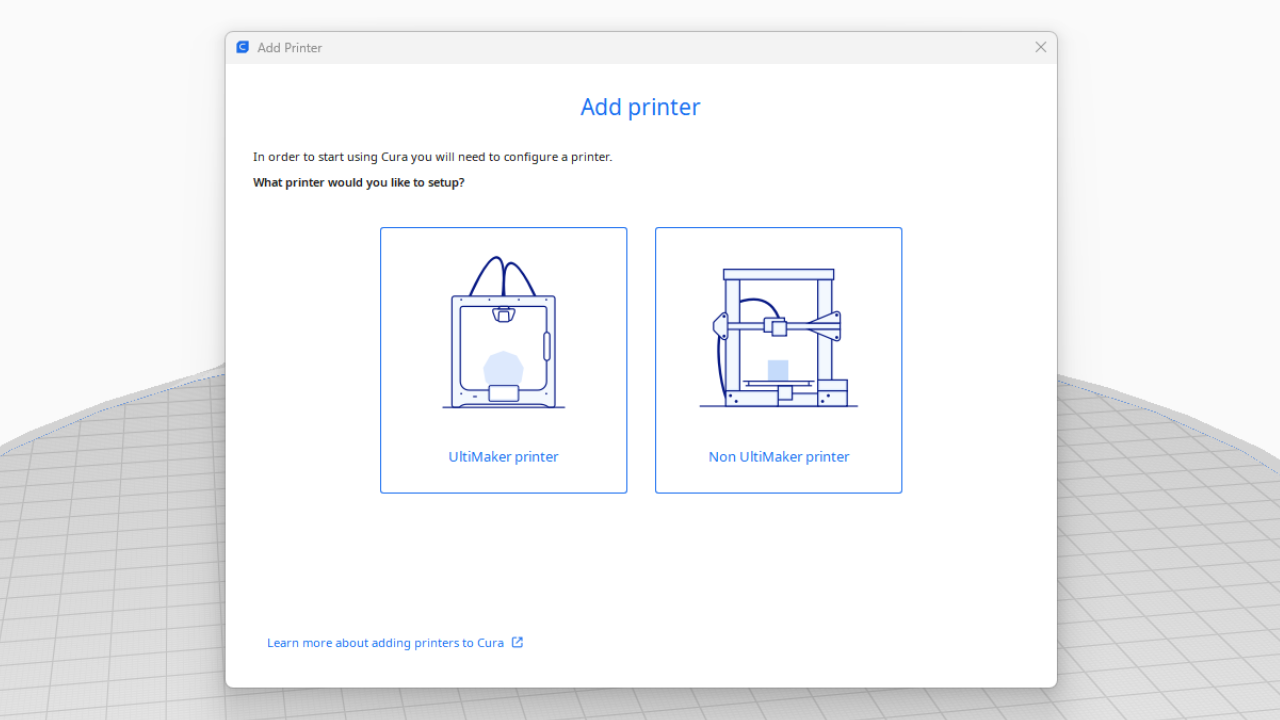This screenshot has width=1280, height=720.
Task: Select the UltiMaker printer illustration
Action: point(503,335)
